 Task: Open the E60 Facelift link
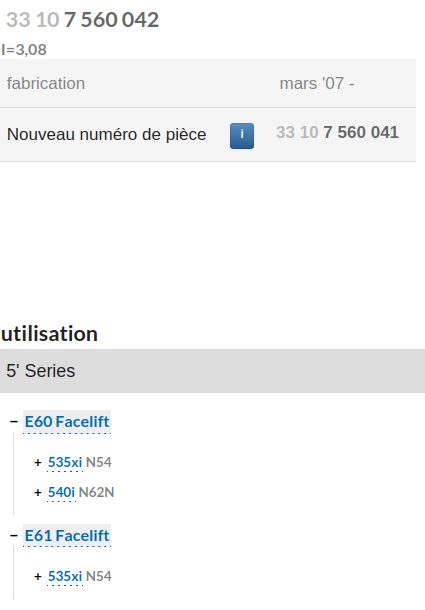coord(67,422)
